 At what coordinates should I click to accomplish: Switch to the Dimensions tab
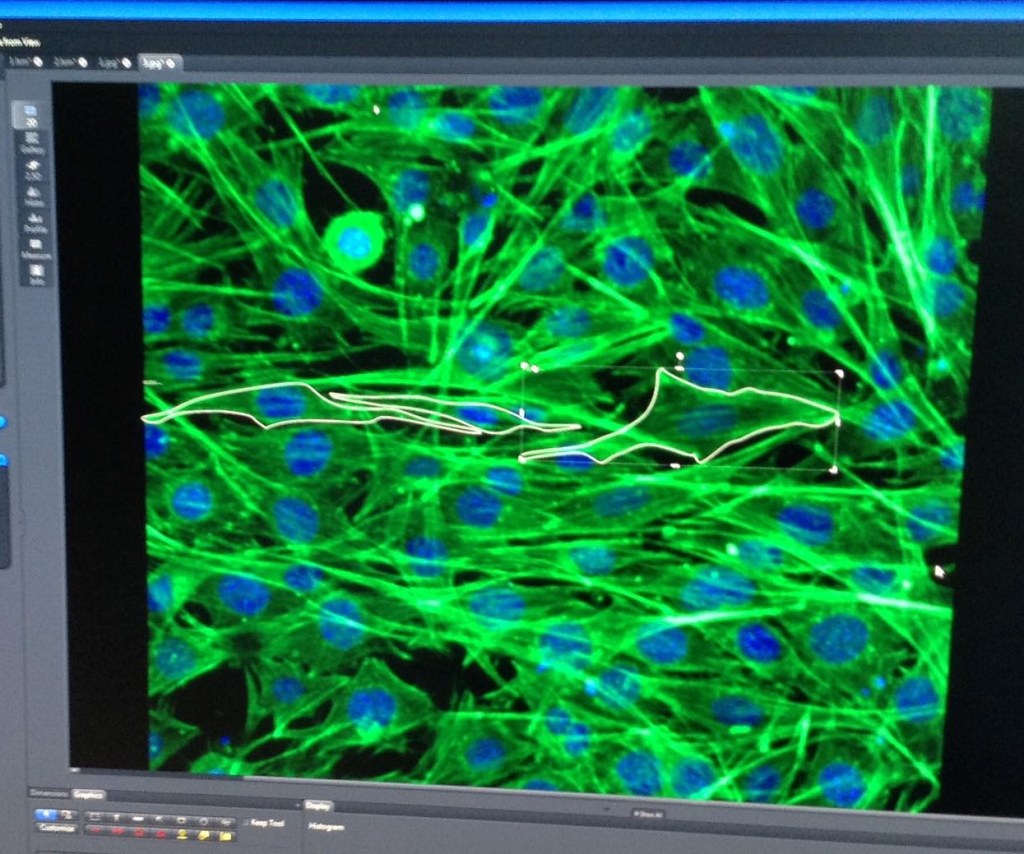click(x=48, y=793)
